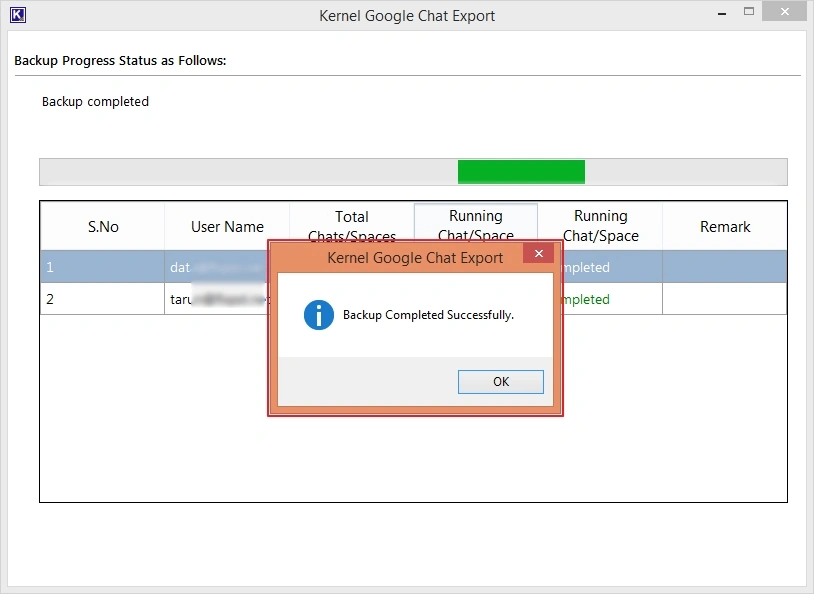Click the User Name column header
This screenshot has width=814, height=594.
227,226
